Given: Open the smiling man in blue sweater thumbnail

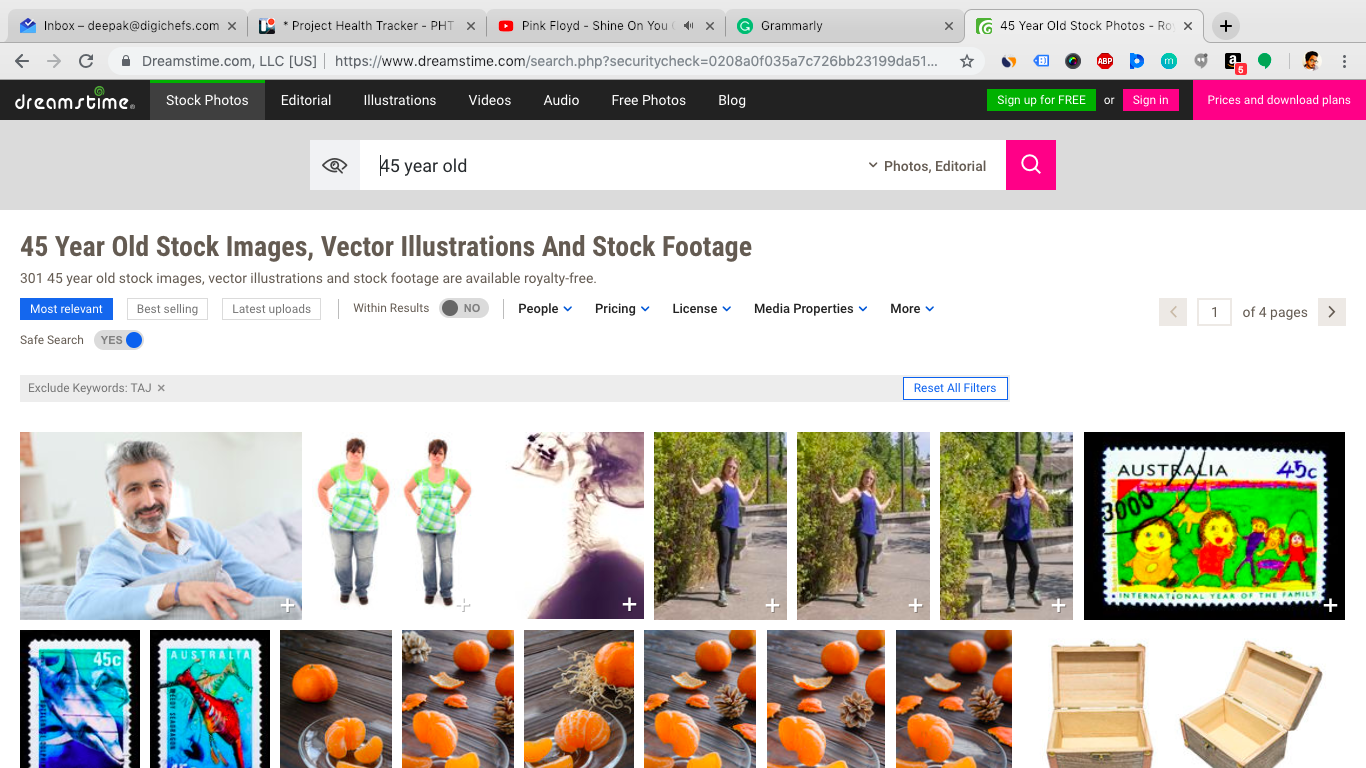Looking at the screenshot, I should pyautogui.click(x=160, y=525).
